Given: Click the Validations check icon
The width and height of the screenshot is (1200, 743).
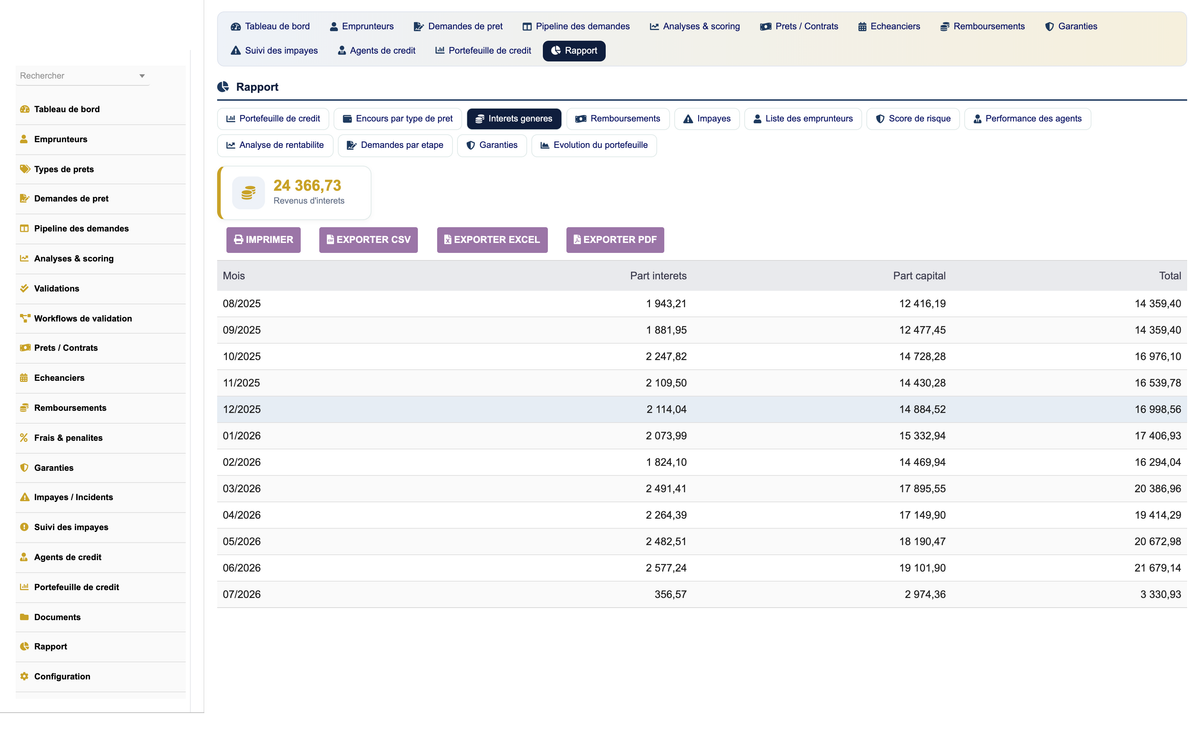Looking at the screenshot, I should (x=24, y=288).
